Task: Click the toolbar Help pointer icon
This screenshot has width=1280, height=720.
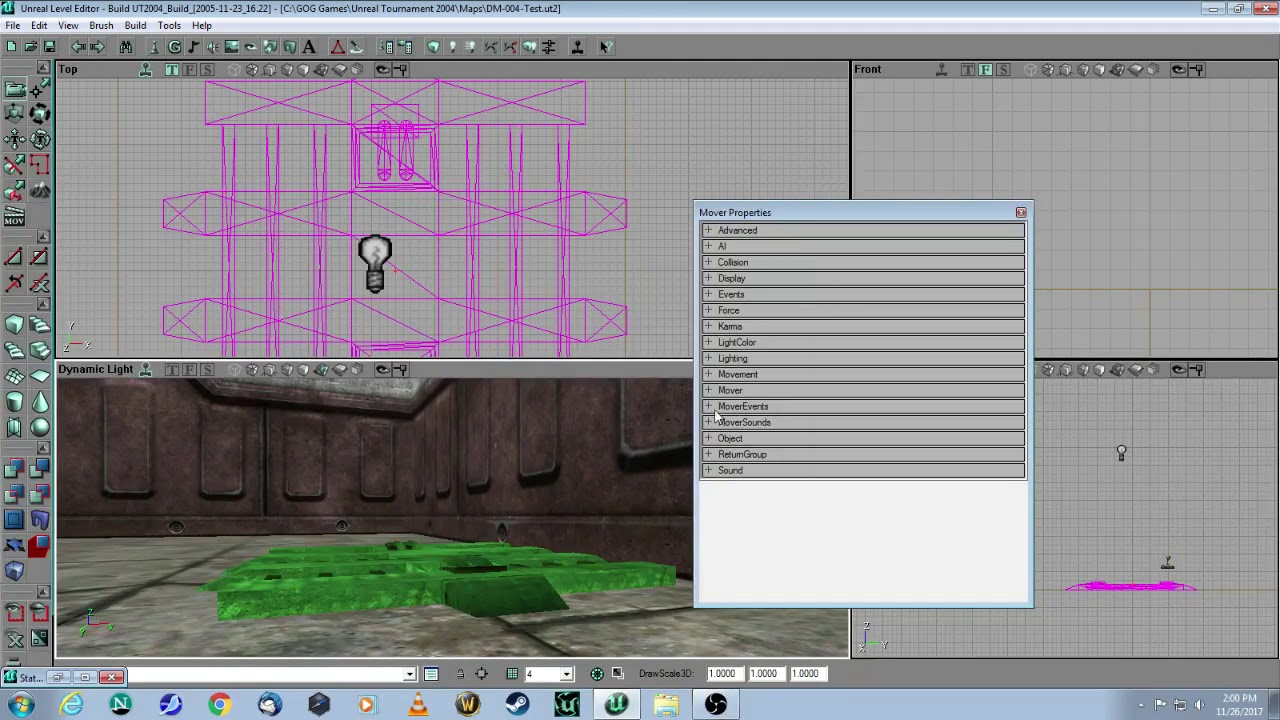Action: (606, 47)
